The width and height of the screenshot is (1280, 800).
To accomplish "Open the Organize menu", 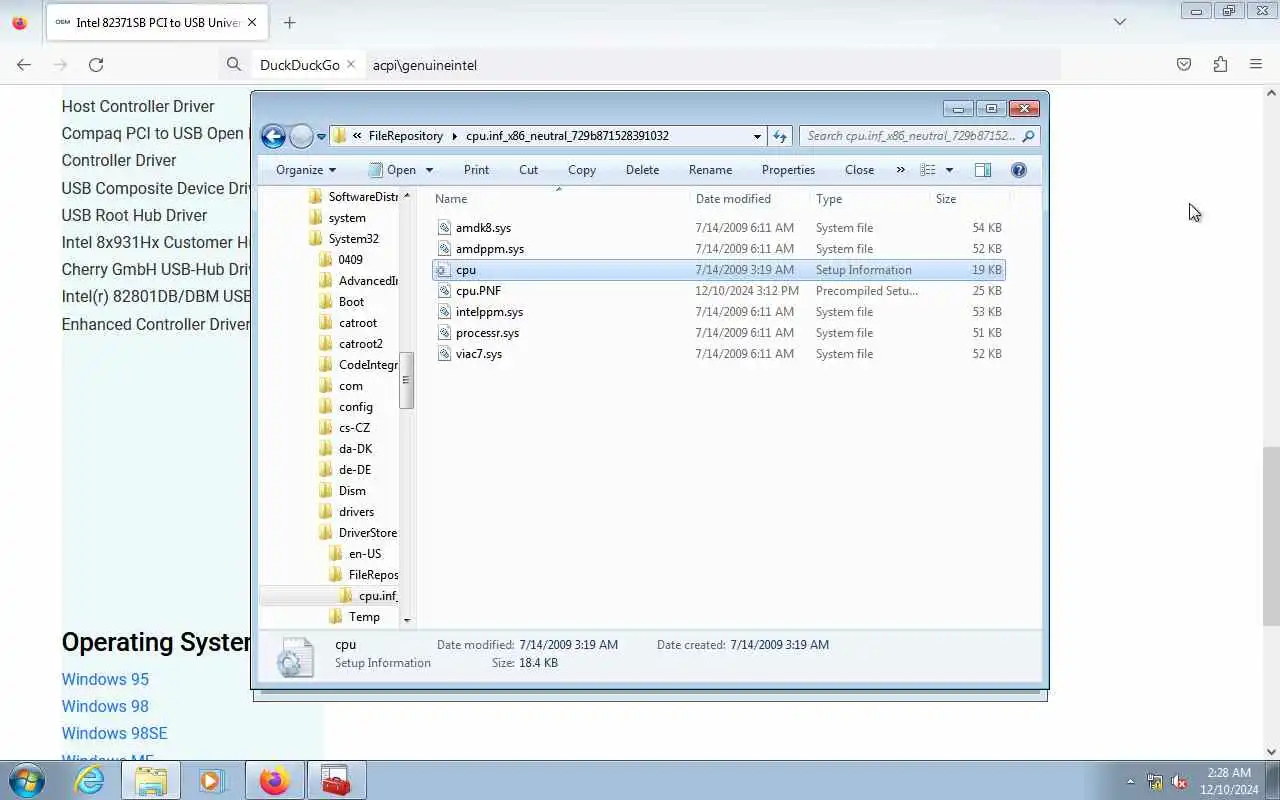I will (306, 170).
